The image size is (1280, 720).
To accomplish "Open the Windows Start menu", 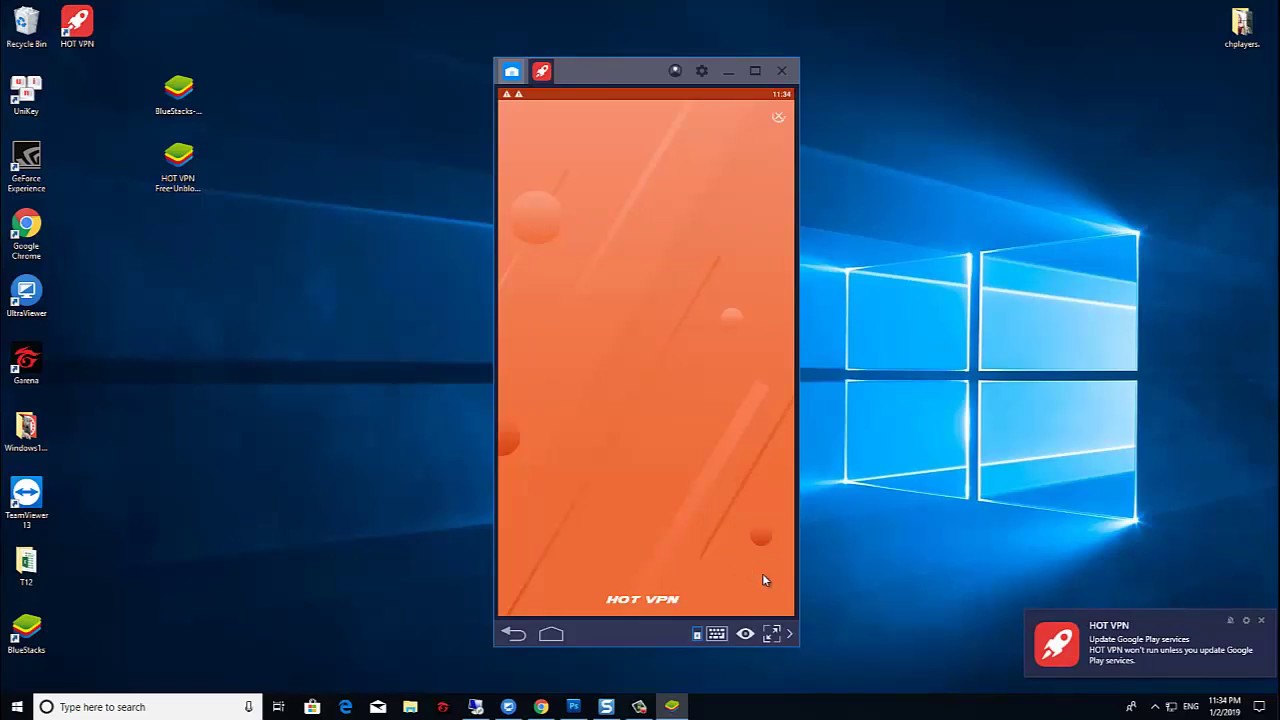I will coord(16,707).
